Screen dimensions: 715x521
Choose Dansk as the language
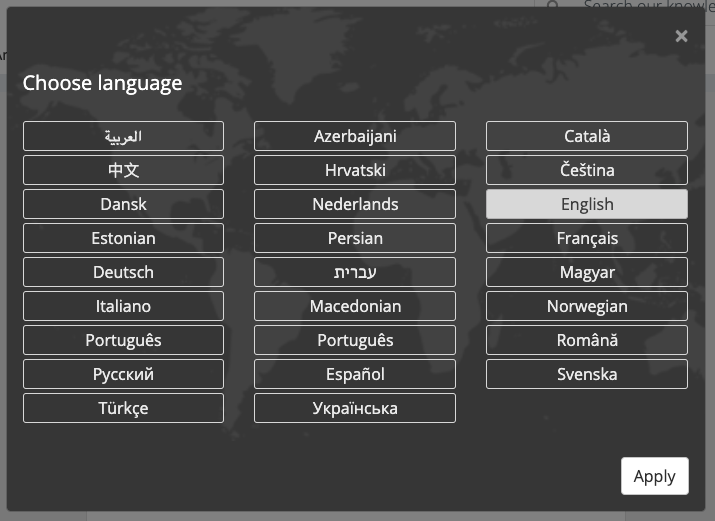tap(124, 204)
